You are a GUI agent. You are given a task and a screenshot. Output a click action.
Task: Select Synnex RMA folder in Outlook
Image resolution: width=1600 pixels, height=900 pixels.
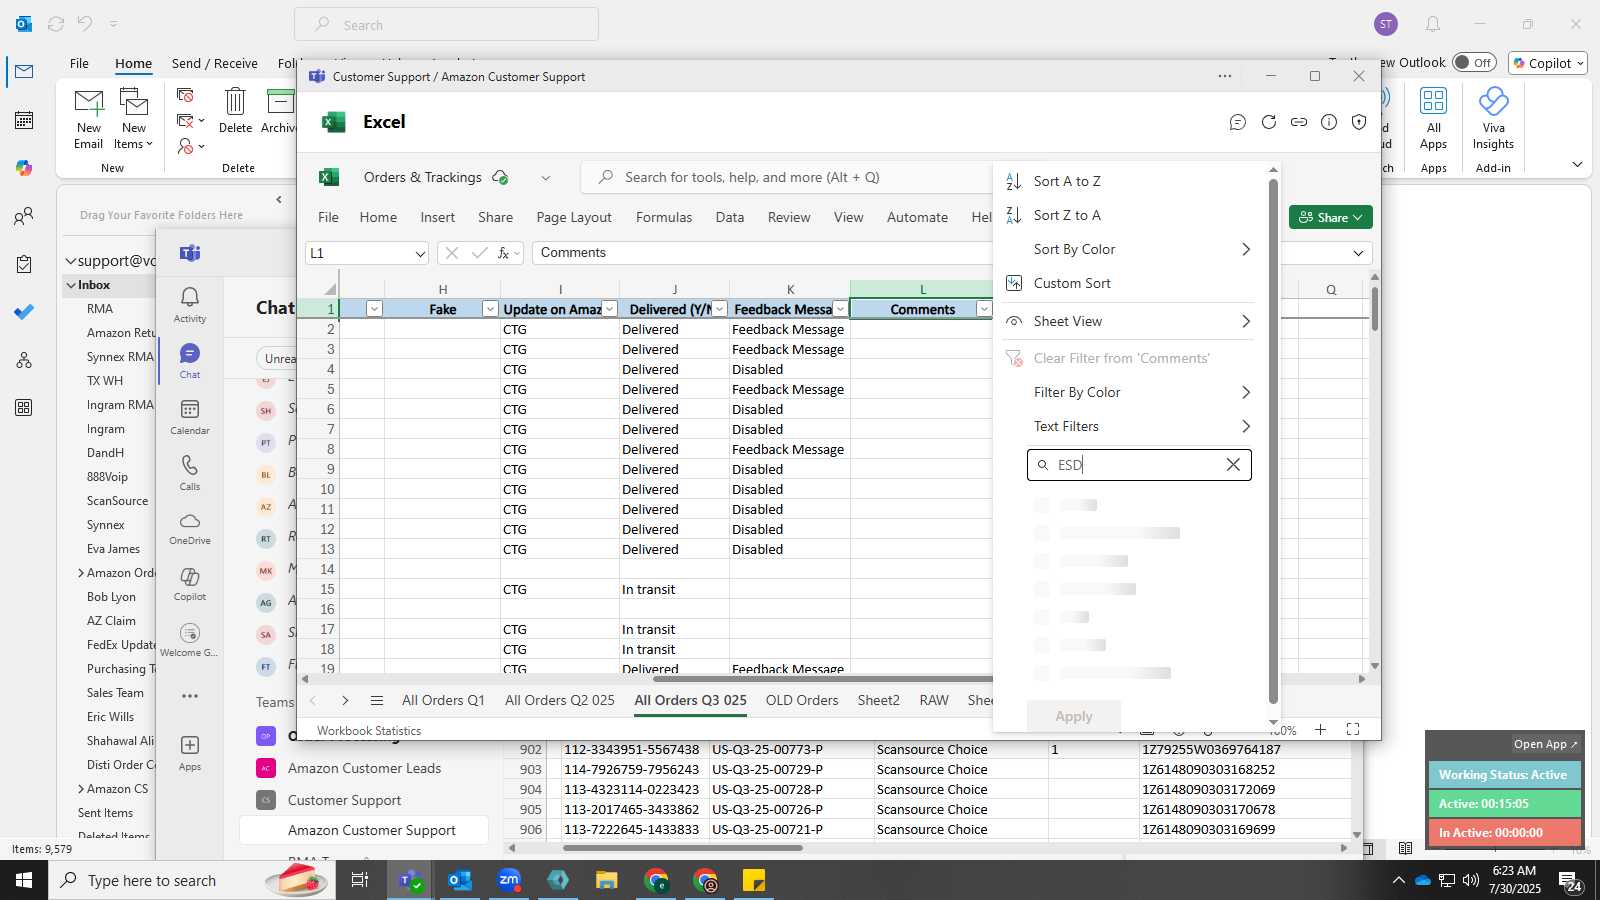click(120, 357)
